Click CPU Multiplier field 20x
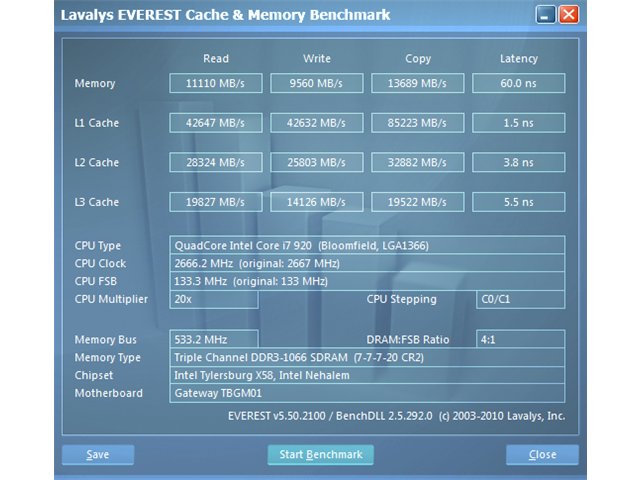640x480 pixels. (213, 299)
